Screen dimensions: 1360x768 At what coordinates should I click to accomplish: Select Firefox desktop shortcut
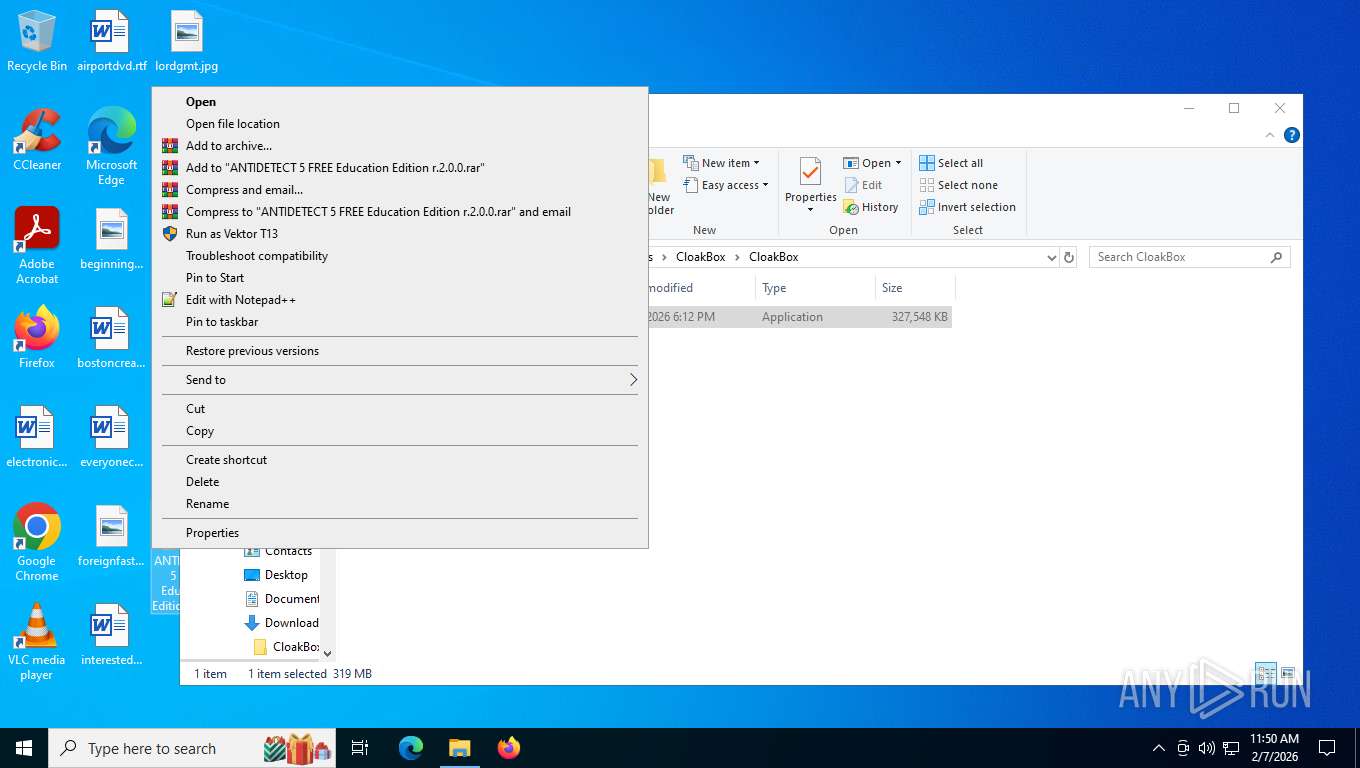click(x=37, y=338)
